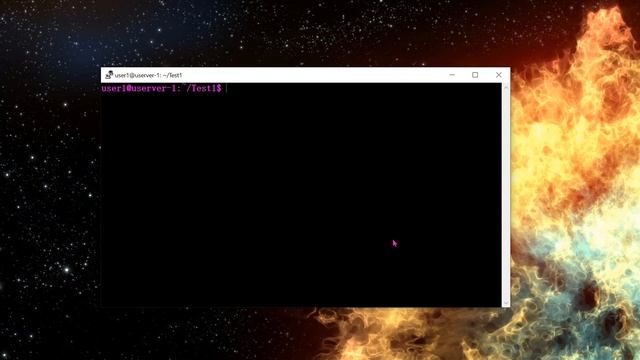Click the terminal scrollbar down arrow
The height and width of the screenshot is (360, 640).
[x=506, y=303]
